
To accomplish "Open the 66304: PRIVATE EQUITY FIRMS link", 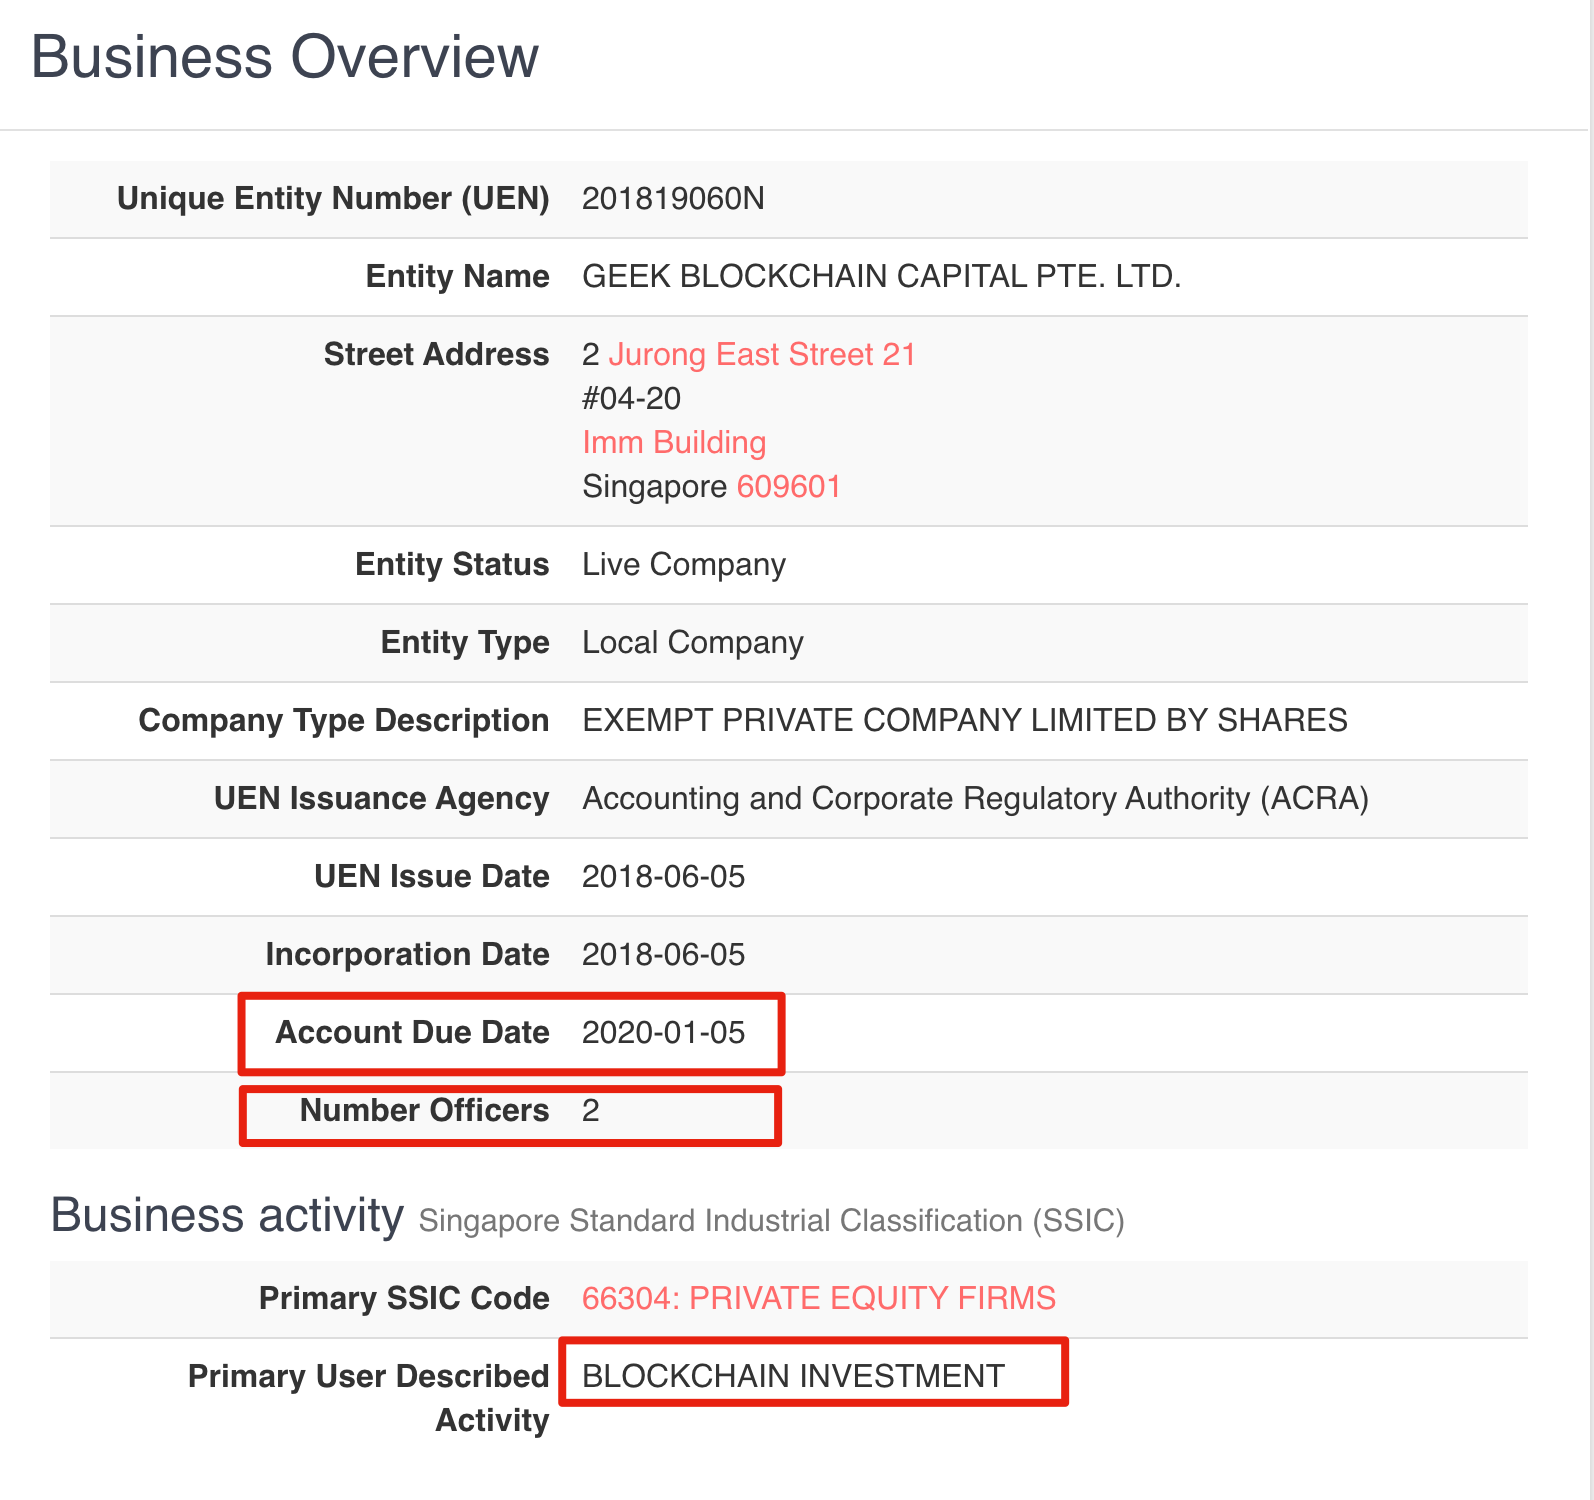I will tap(818, 1298).
